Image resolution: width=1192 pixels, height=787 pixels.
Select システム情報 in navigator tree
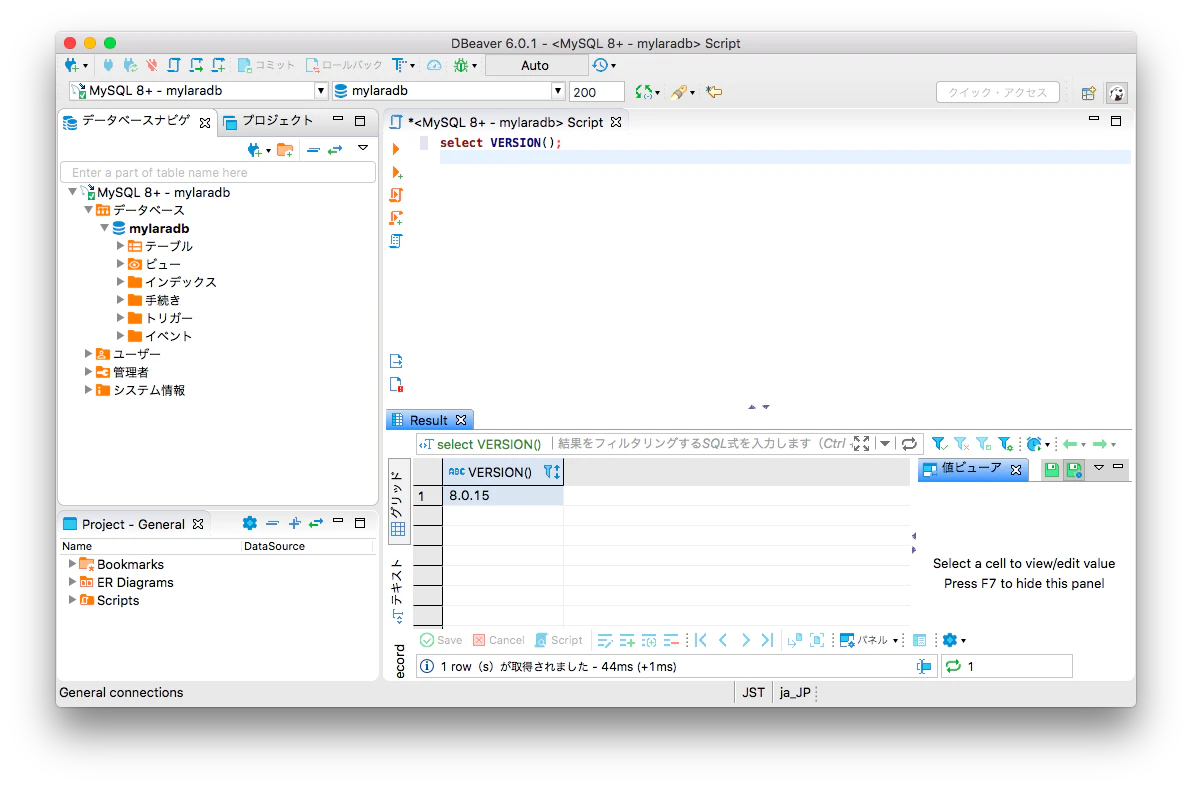click(149, 390)
